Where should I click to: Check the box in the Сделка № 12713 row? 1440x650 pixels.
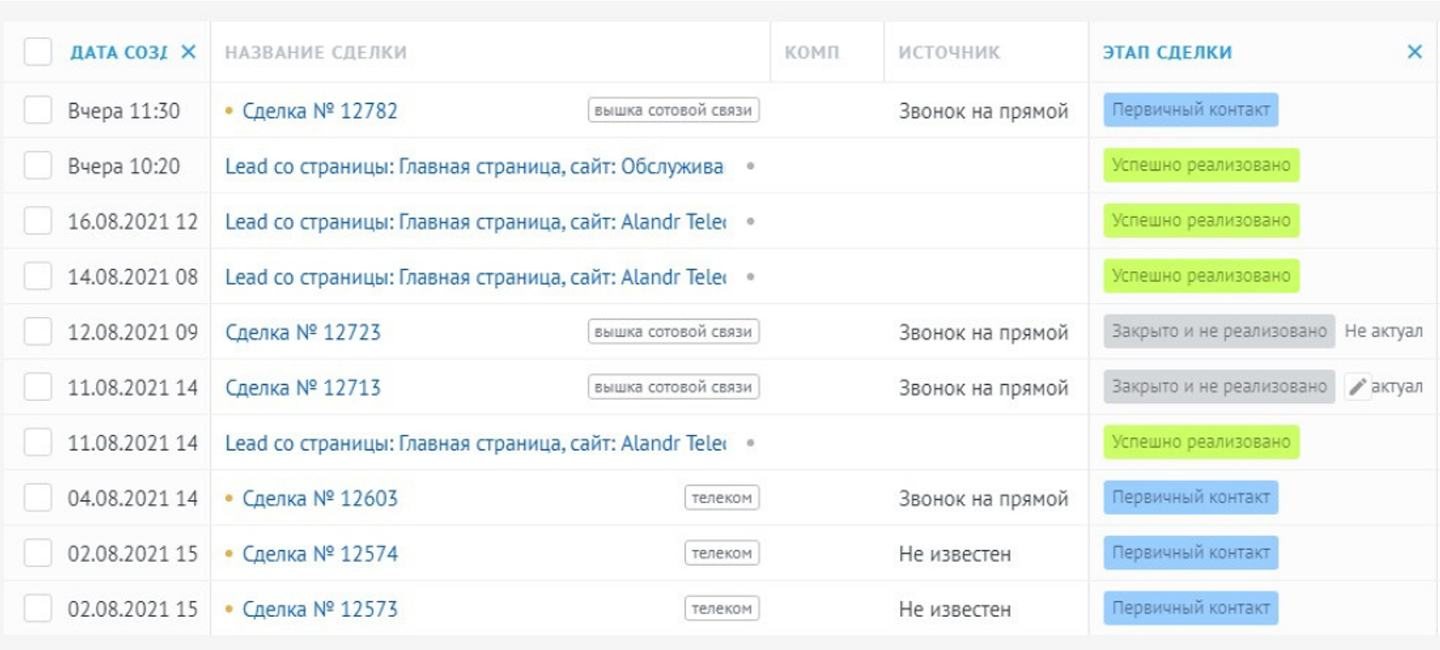click(38, 387)
